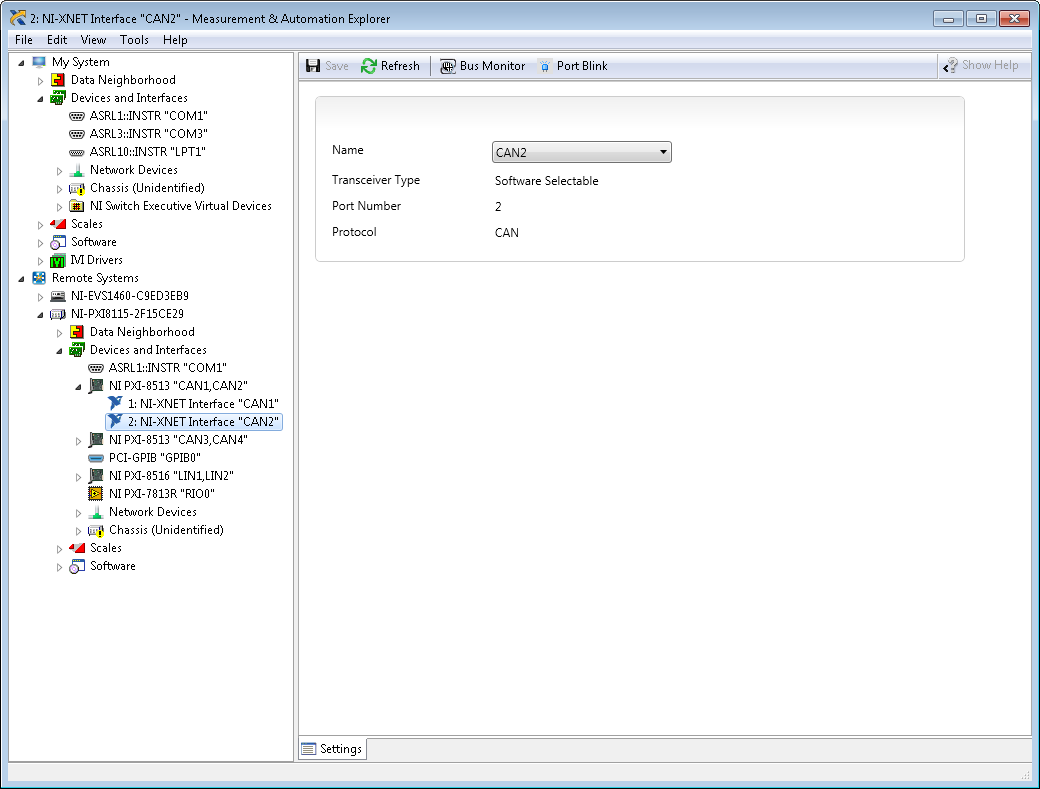This screenshot has width=1040, height=789.
Task: Collapse the NI PXI-8513 "CAN1,CAN2" node
Action: click(78, 387)
